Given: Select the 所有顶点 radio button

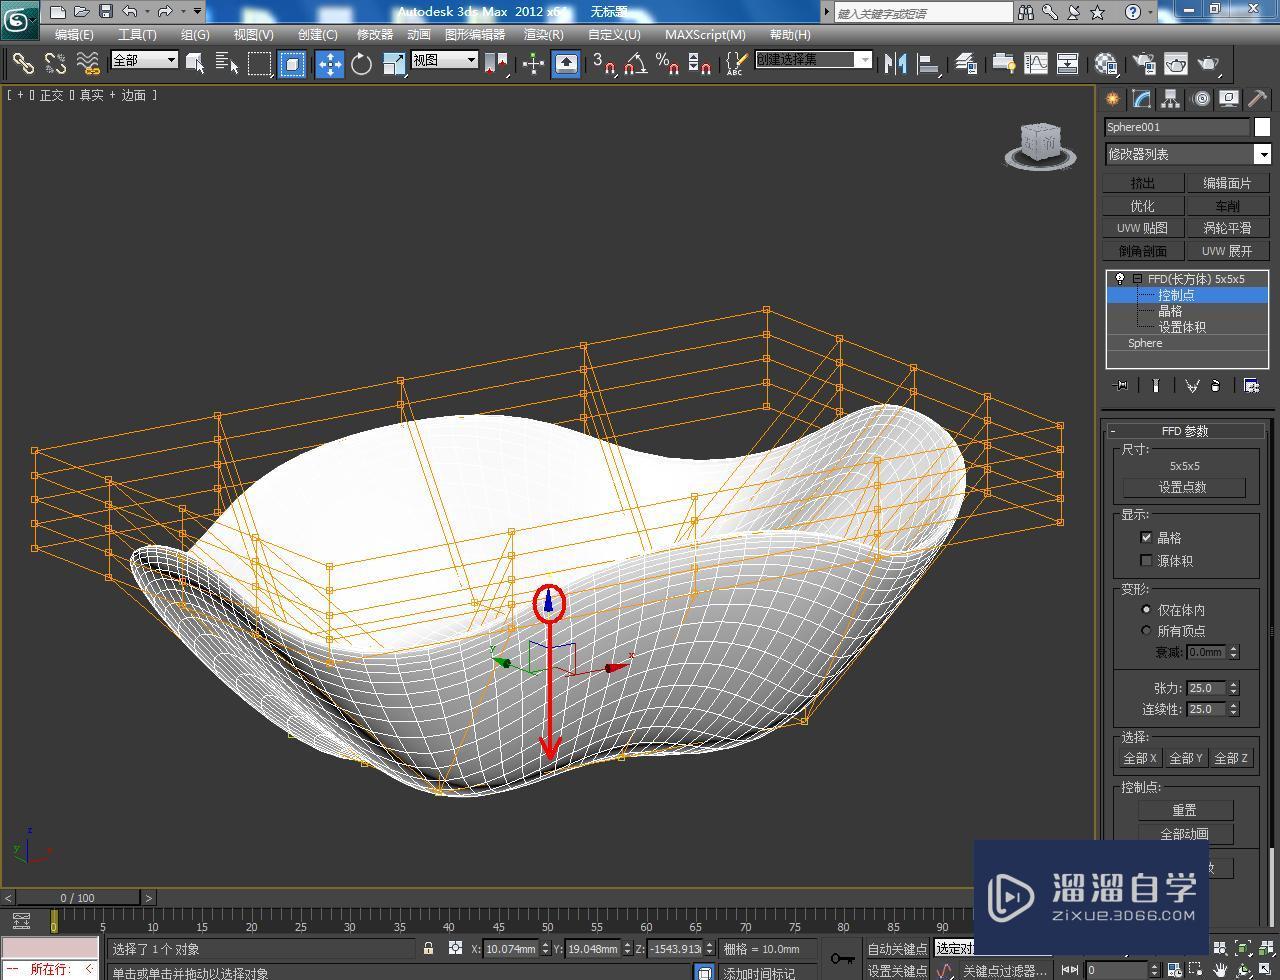Looking at the screenshot, I should pos(1147,630).
